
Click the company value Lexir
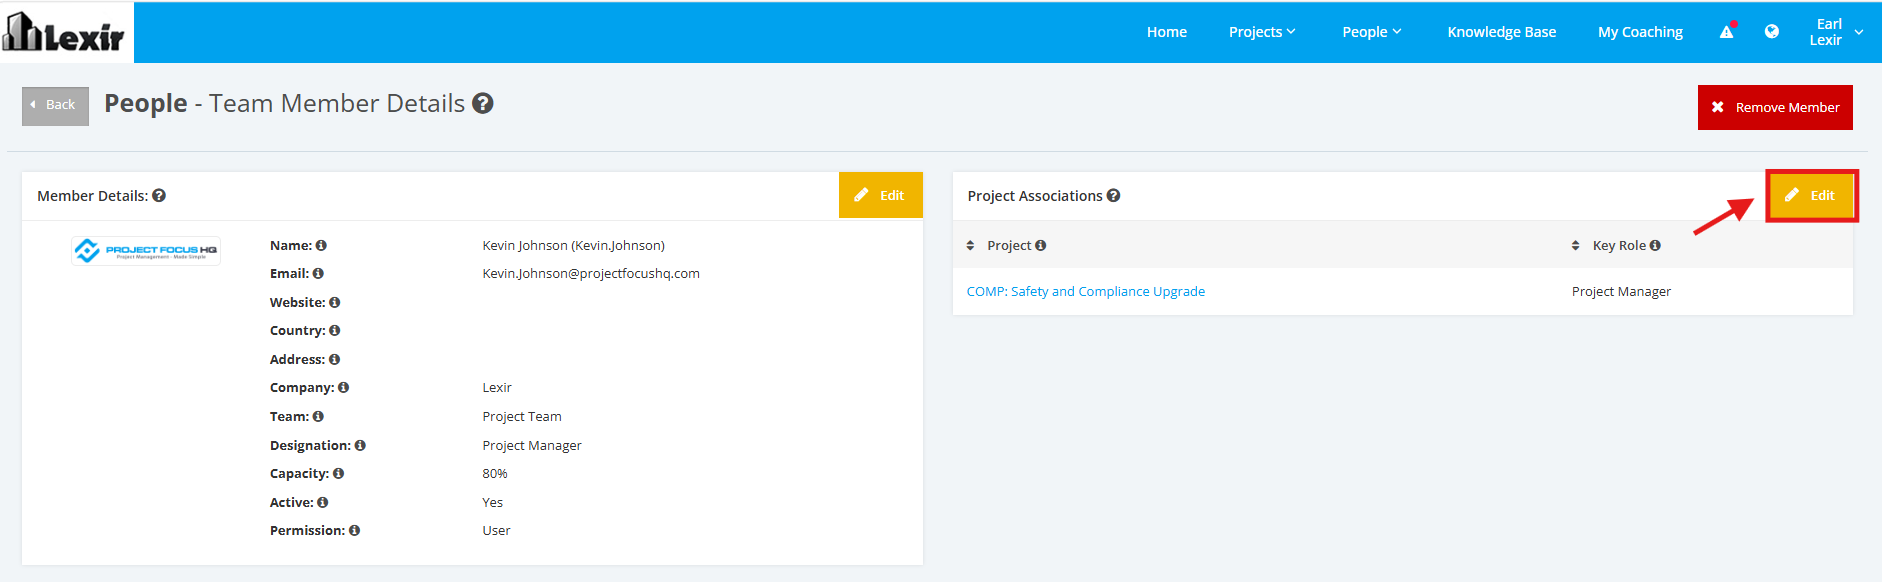point(497,387)
